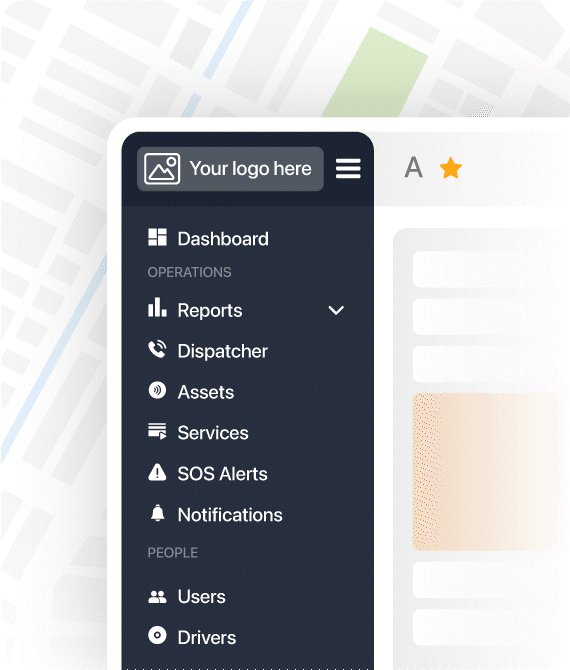Click the hamburger menu icon
Screen dimensions: 570x670
(348, 169)
